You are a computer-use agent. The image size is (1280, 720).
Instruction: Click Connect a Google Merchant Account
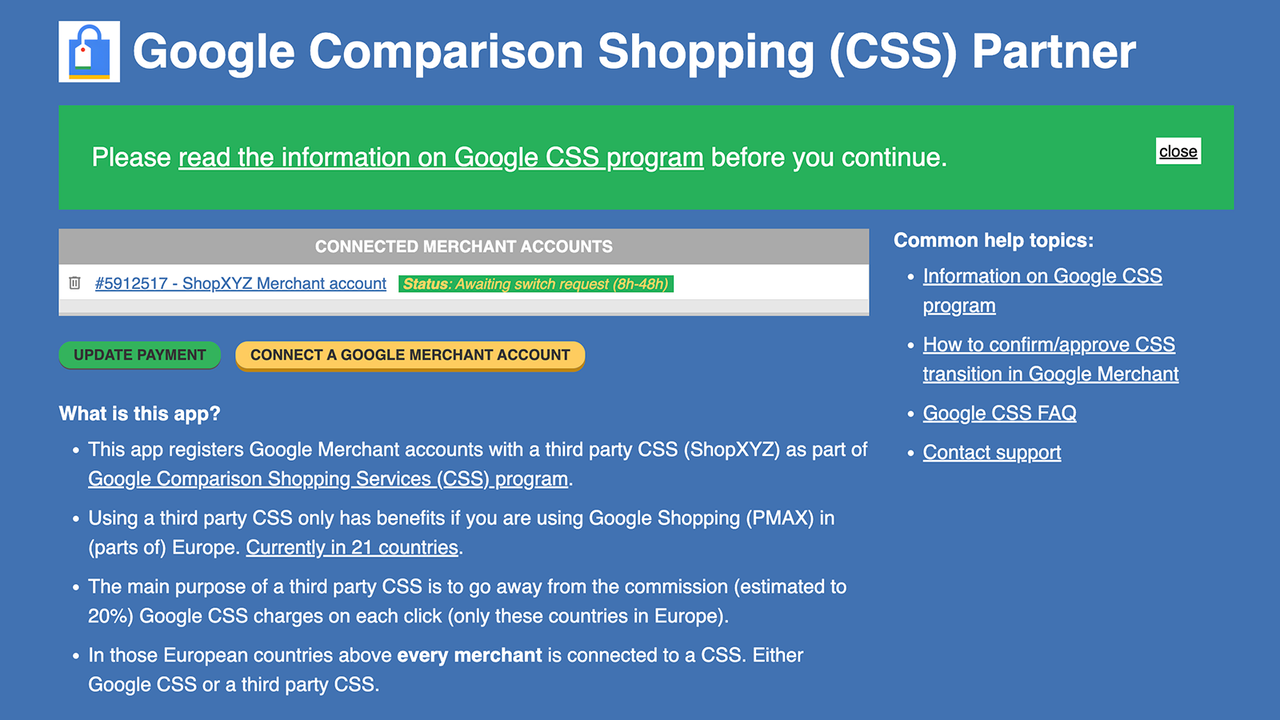click(x=410, y=355)
